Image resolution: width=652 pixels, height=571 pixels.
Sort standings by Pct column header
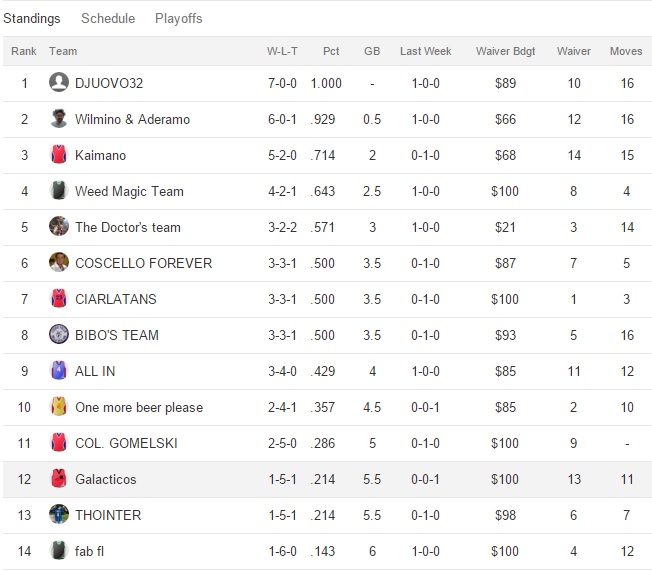click(x=331, y=51)
